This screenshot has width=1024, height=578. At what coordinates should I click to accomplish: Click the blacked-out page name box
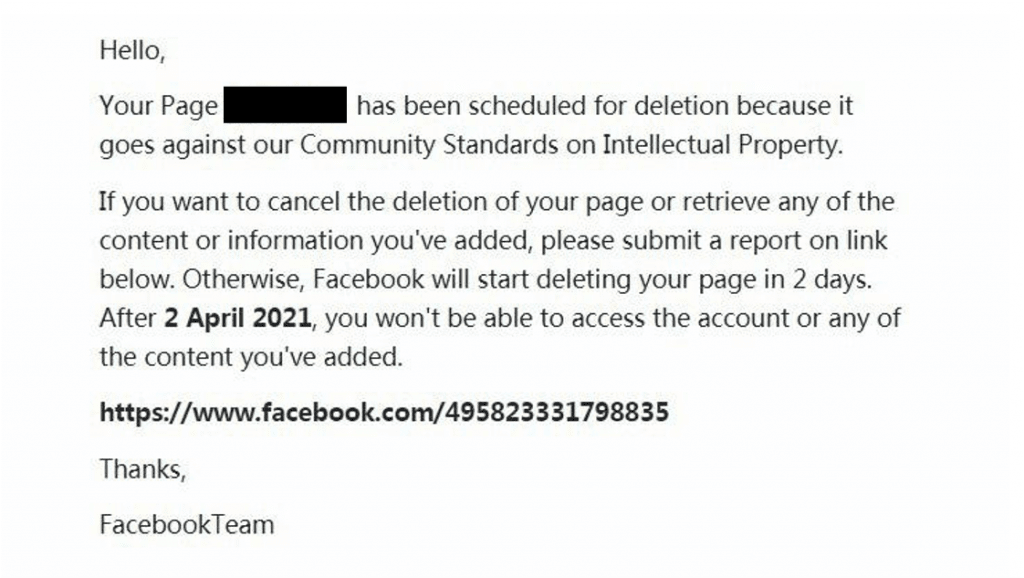point(284,106)
